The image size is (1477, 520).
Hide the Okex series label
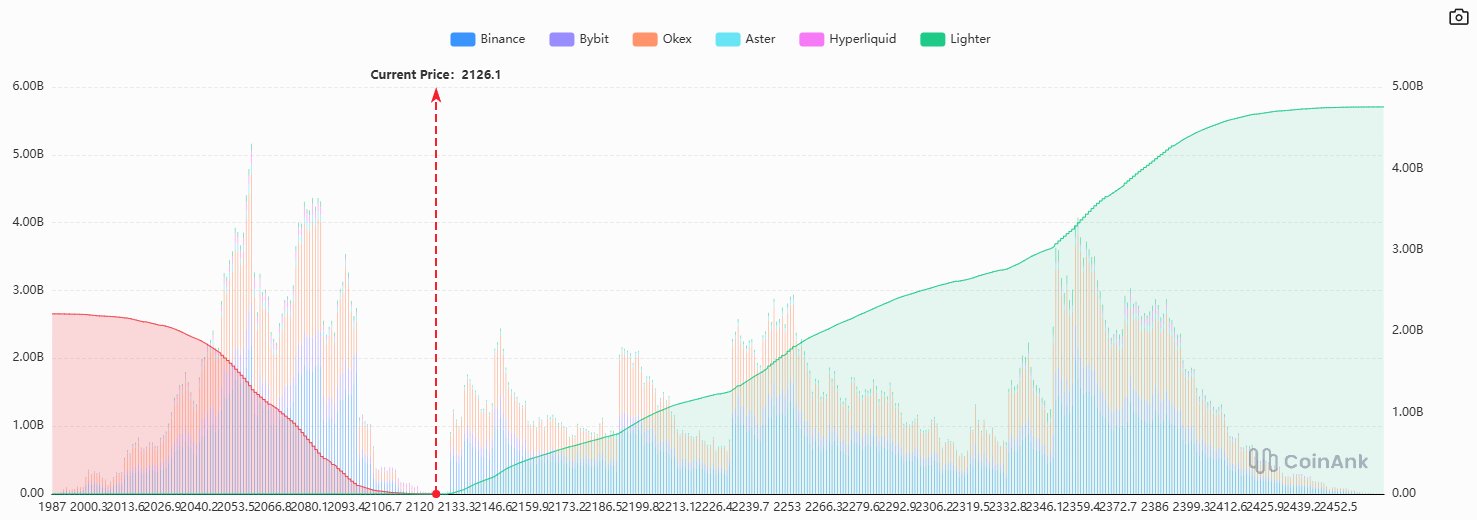pos(676,39)
